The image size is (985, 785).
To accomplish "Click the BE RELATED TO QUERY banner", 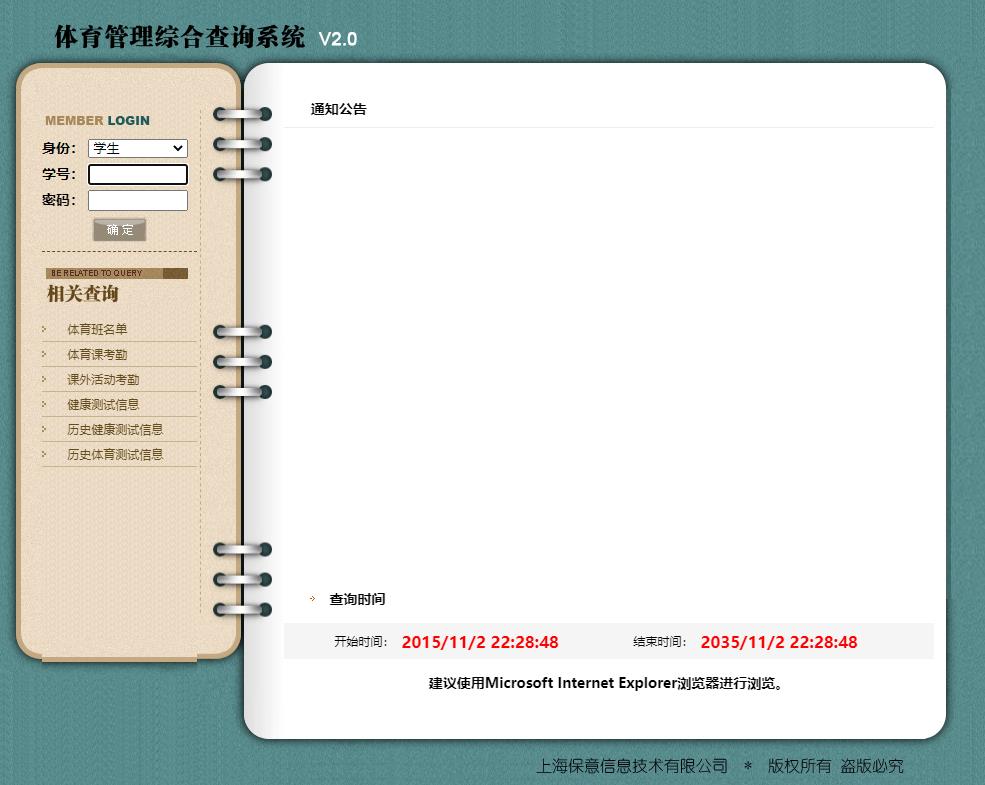I will tap(117, 273).
